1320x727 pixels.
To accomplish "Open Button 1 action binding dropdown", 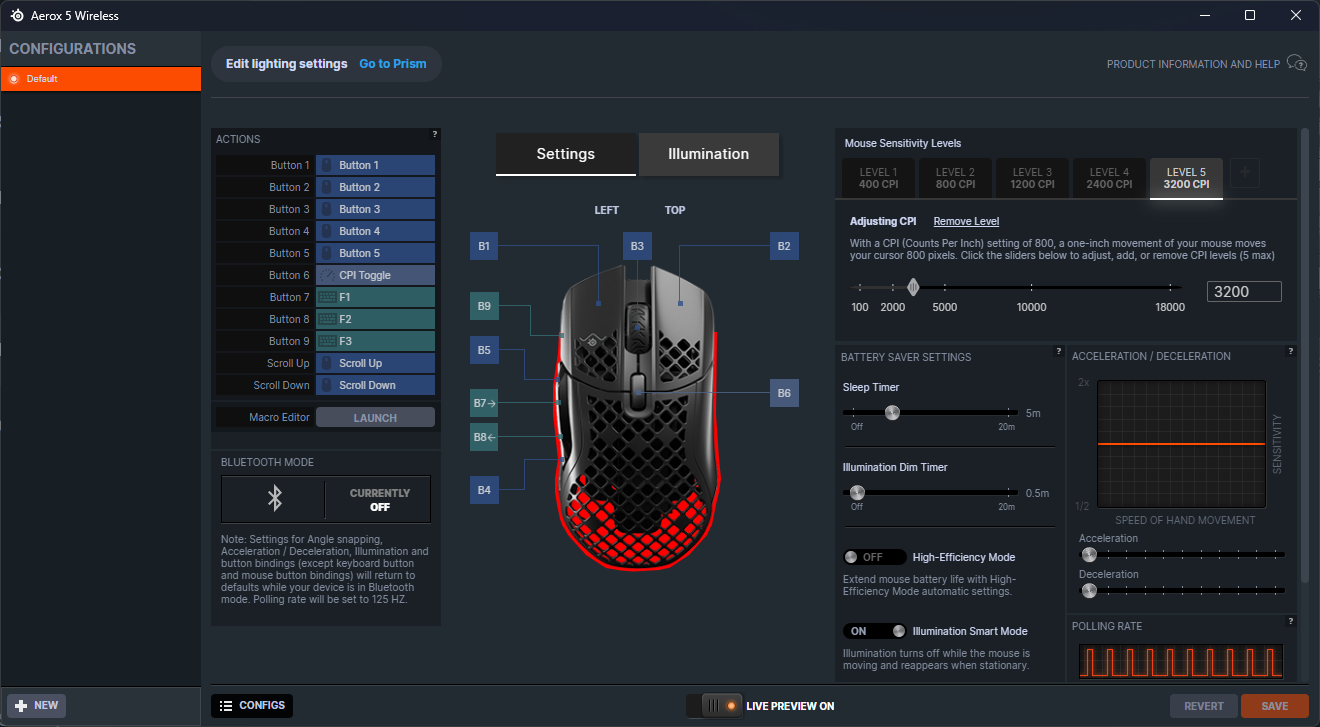I will 375,165.
